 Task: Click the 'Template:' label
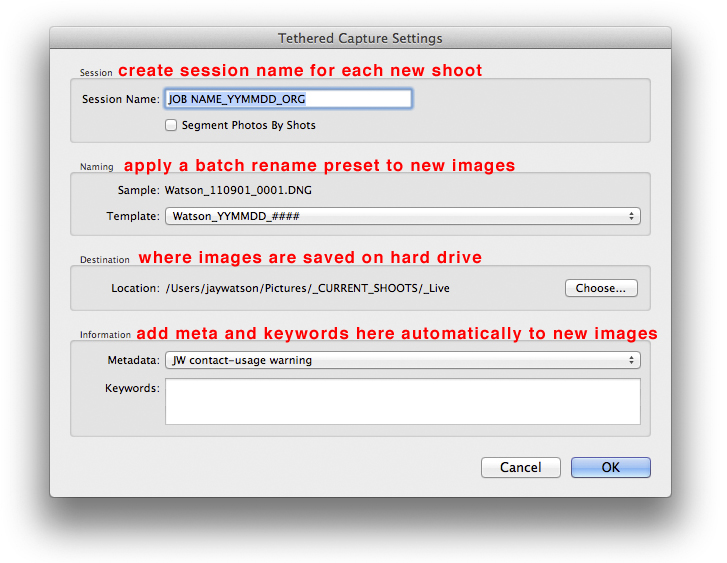132,216
